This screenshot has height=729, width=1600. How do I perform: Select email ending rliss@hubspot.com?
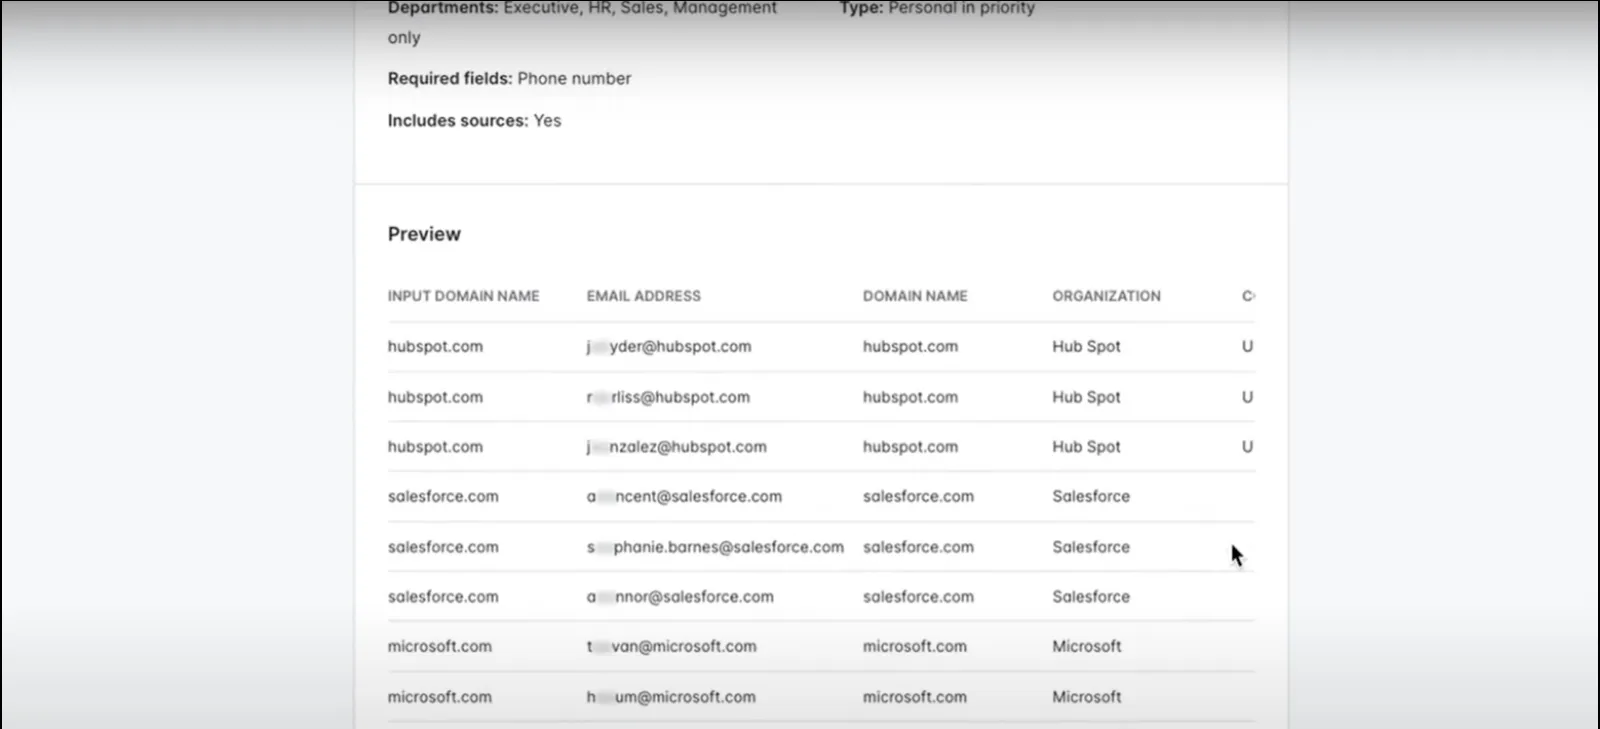(x=668, y=397)
